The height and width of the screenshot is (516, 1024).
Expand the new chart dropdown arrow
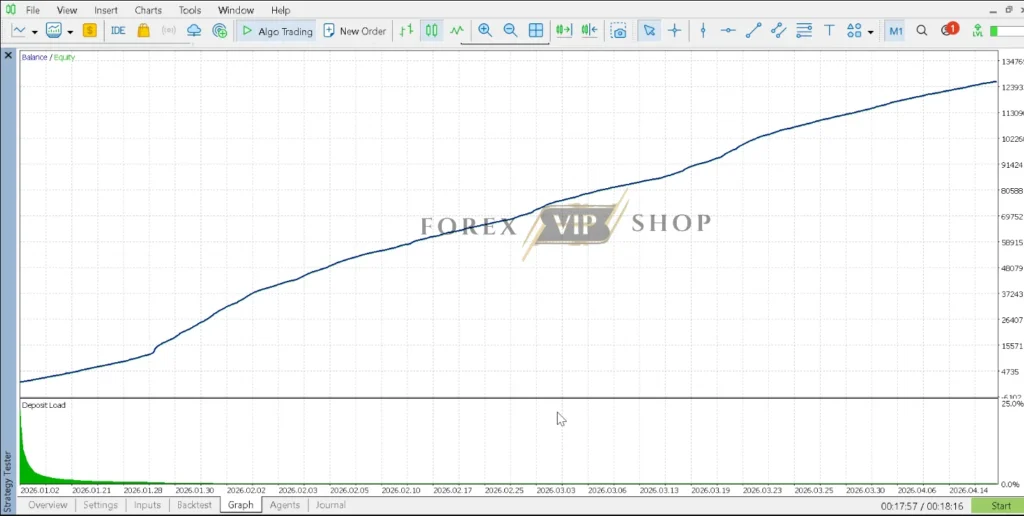[35, 31]
